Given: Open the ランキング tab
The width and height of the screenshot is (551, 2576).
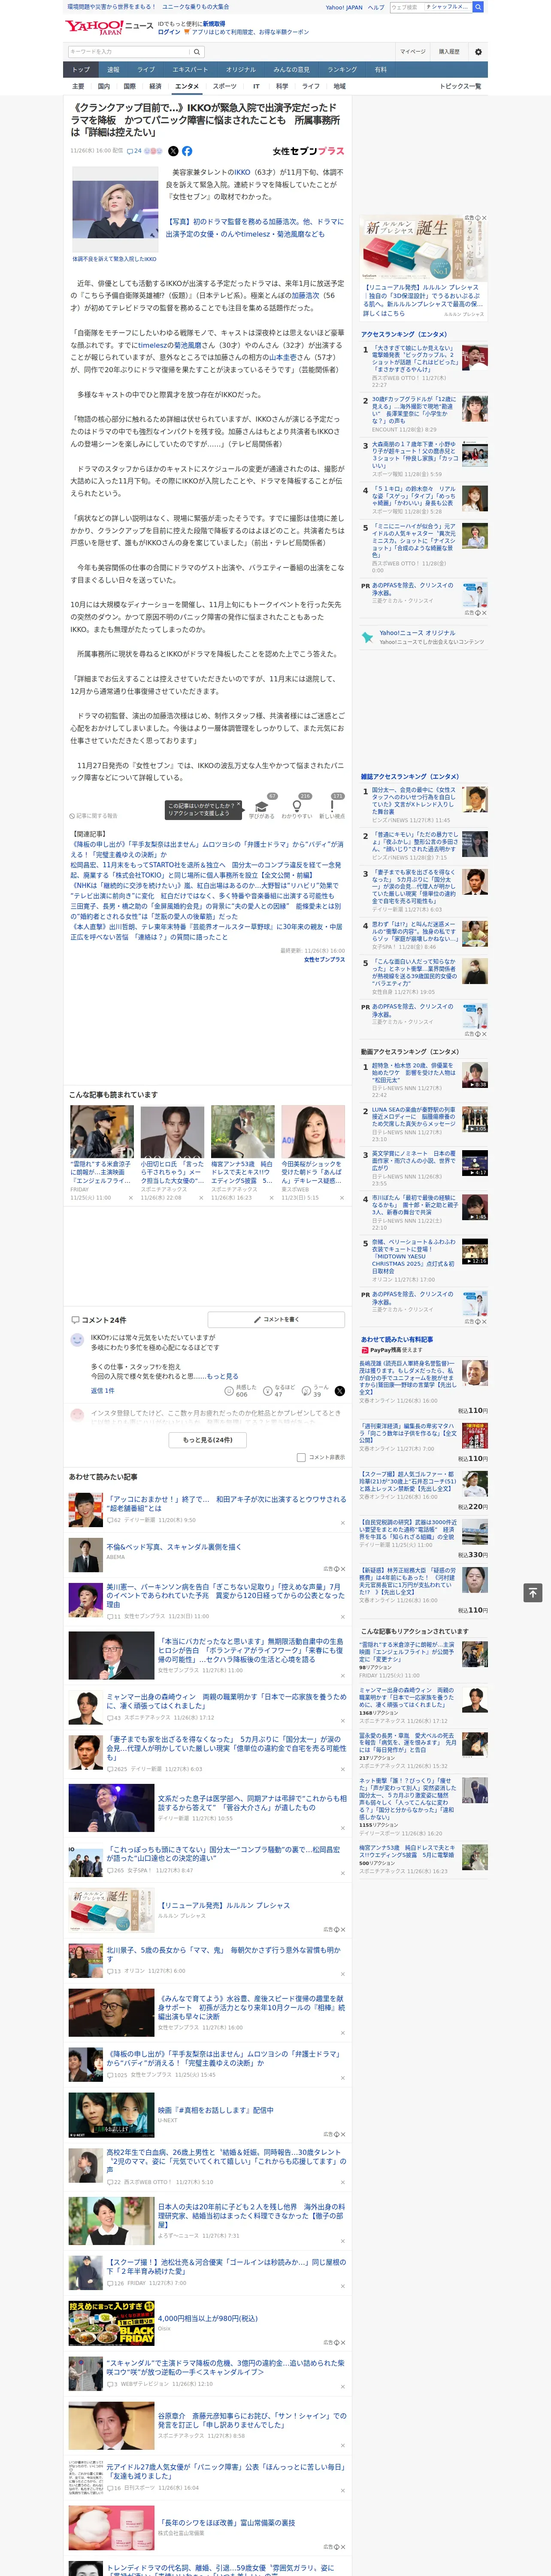Looking at the screenshot, I should (342, 70).
